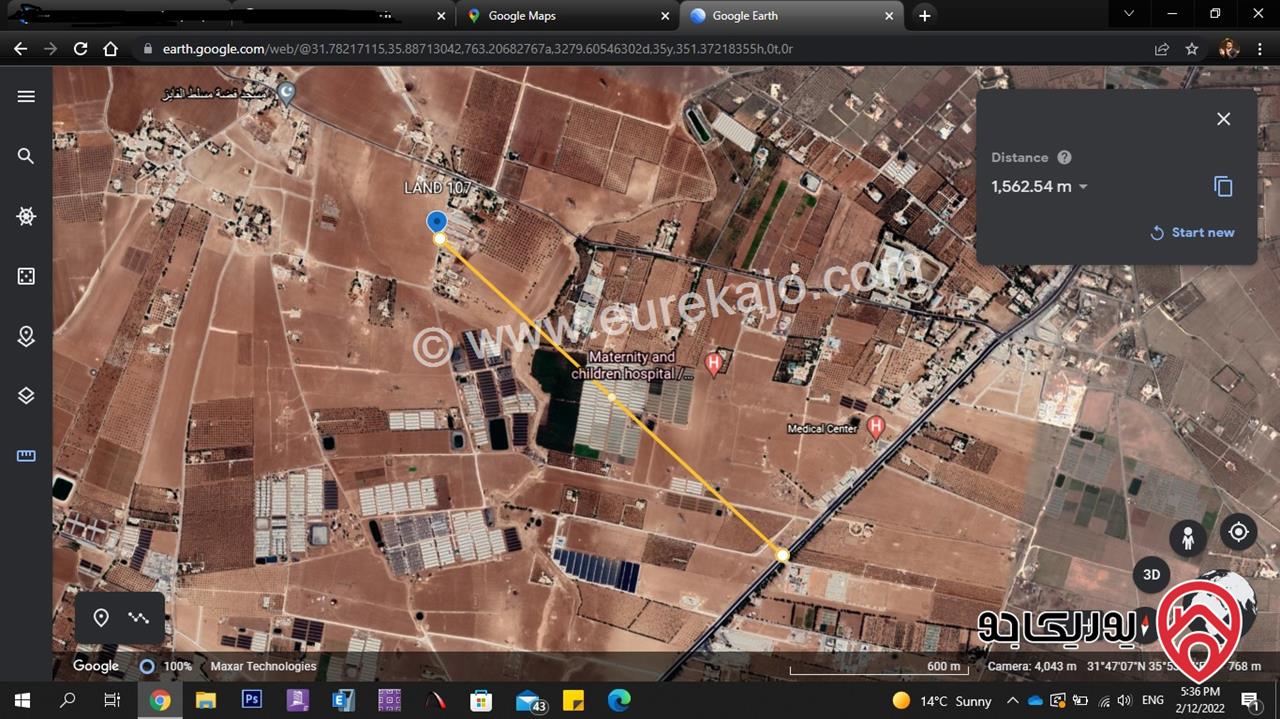The width and height of the screenshot is (1280, 719).
Task: Copy the distance value to clipboard
Action: tap(1223, 187)
